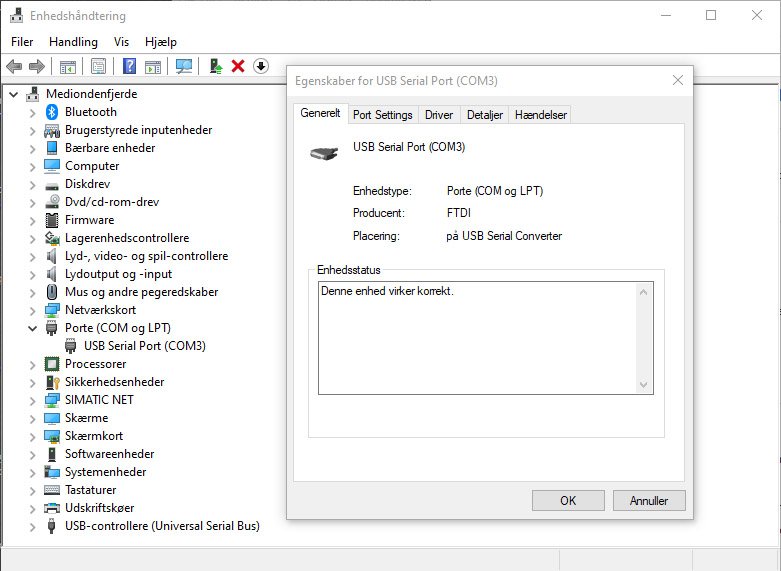This screenshot has width=781, height=571.
Task: Select the Generelt tab
Action: pos(320,113)
